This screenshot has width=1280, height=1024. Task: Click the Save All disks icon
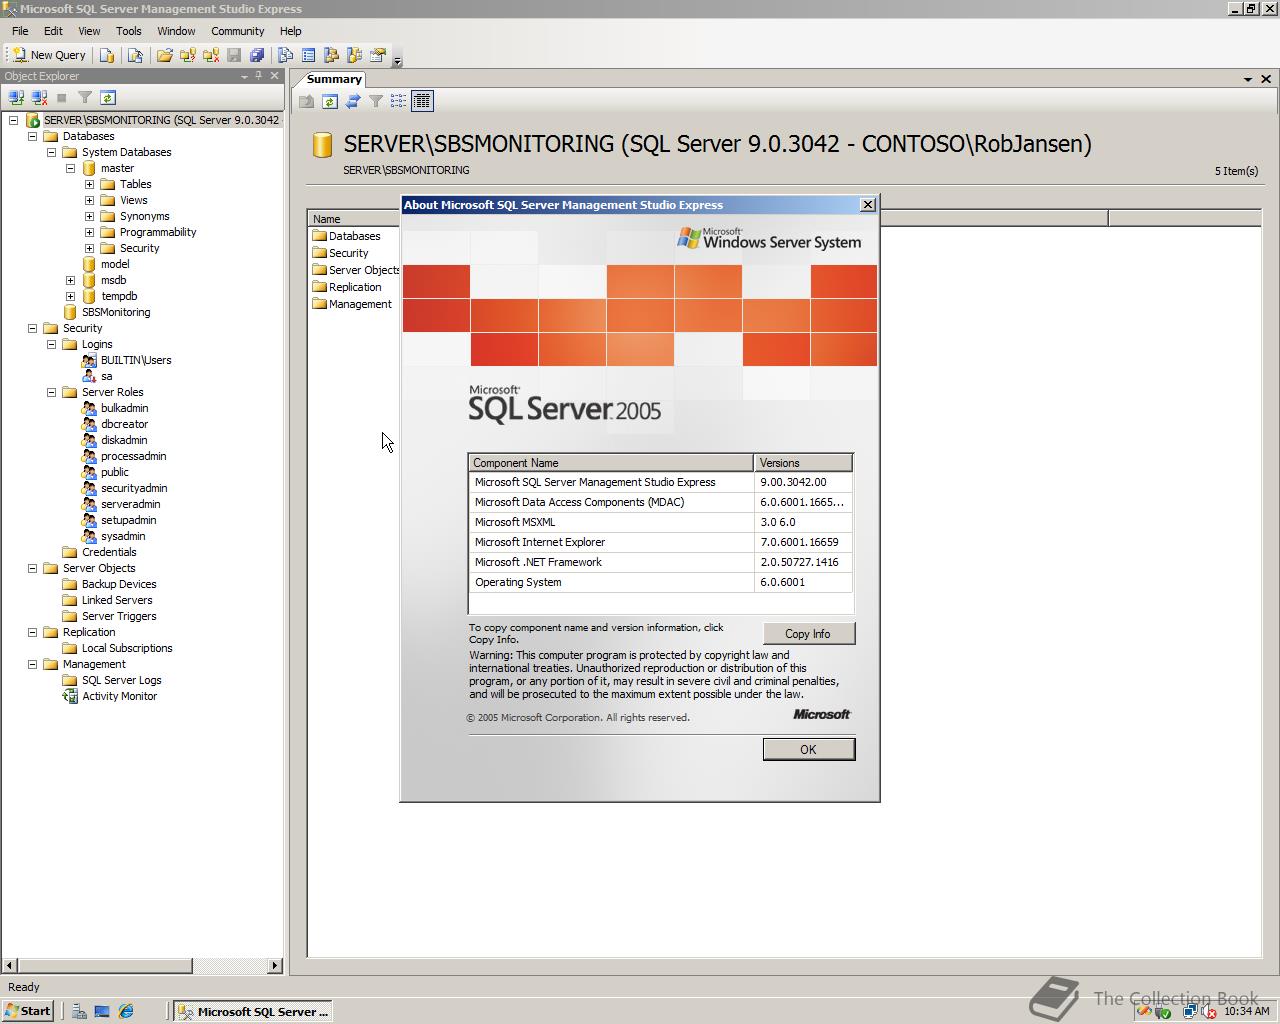tap(257, 55)
